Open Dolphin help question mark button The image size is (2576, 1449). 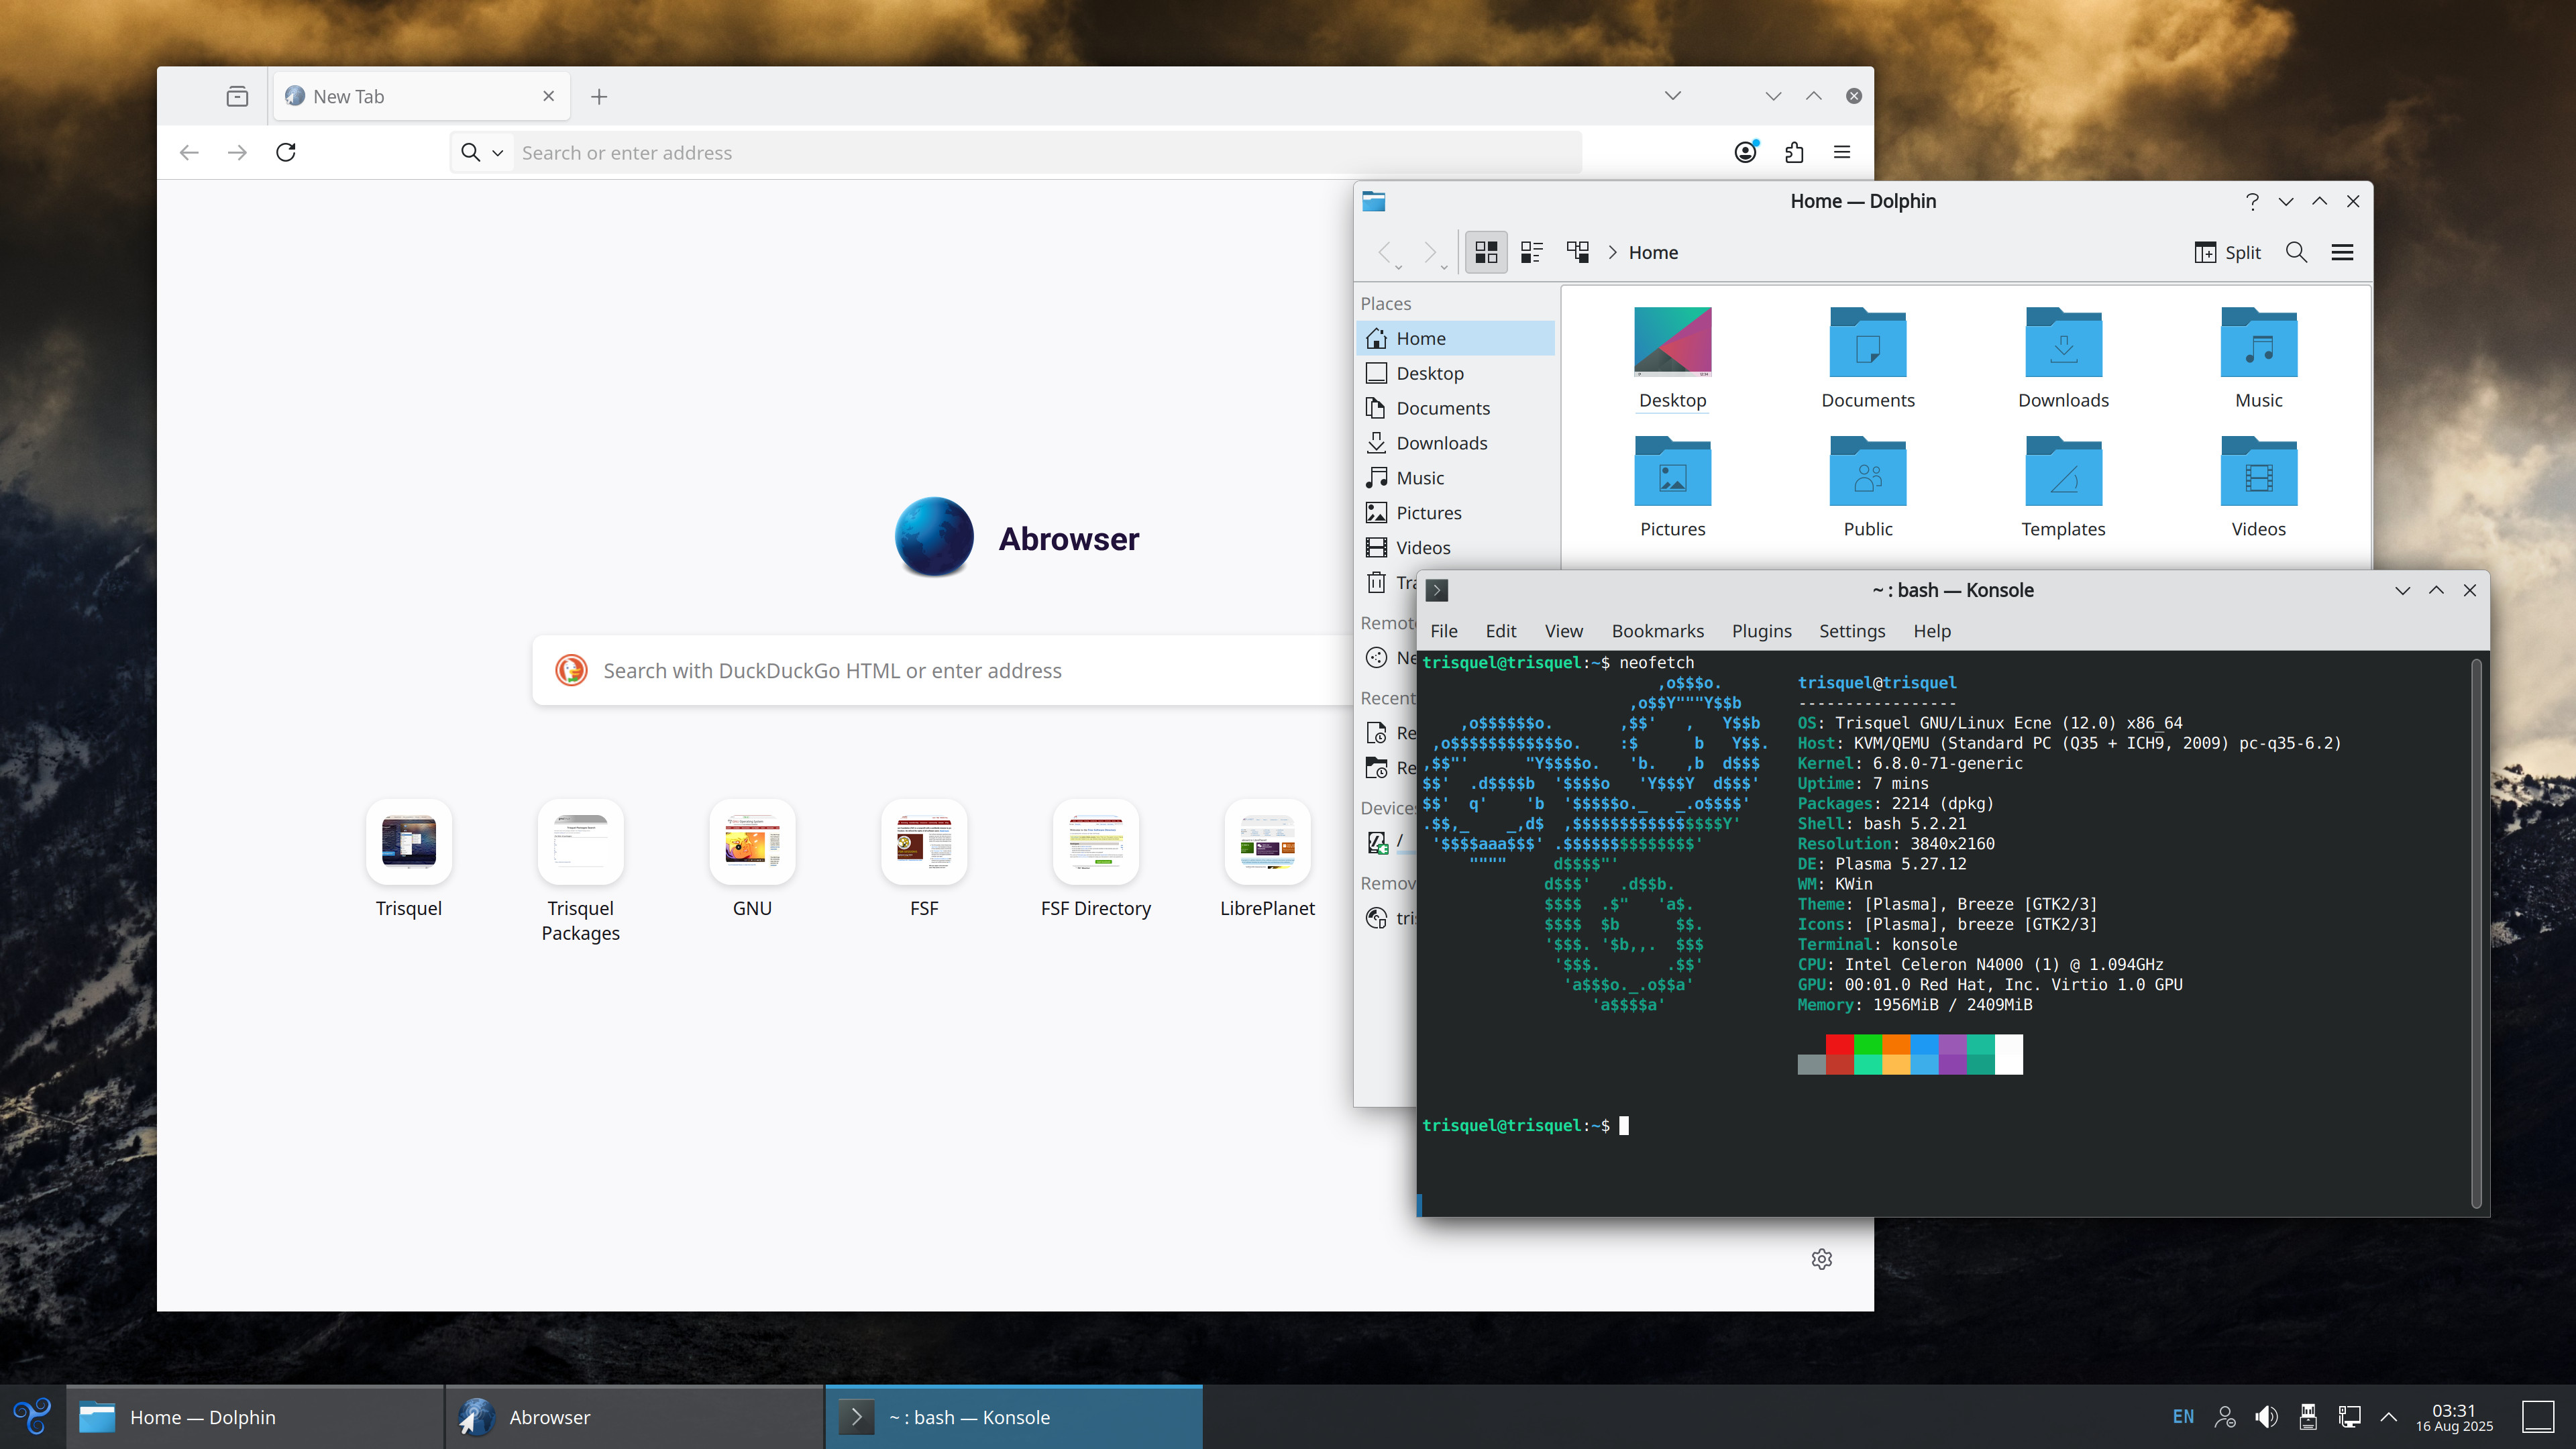[x=2252, y=201]
